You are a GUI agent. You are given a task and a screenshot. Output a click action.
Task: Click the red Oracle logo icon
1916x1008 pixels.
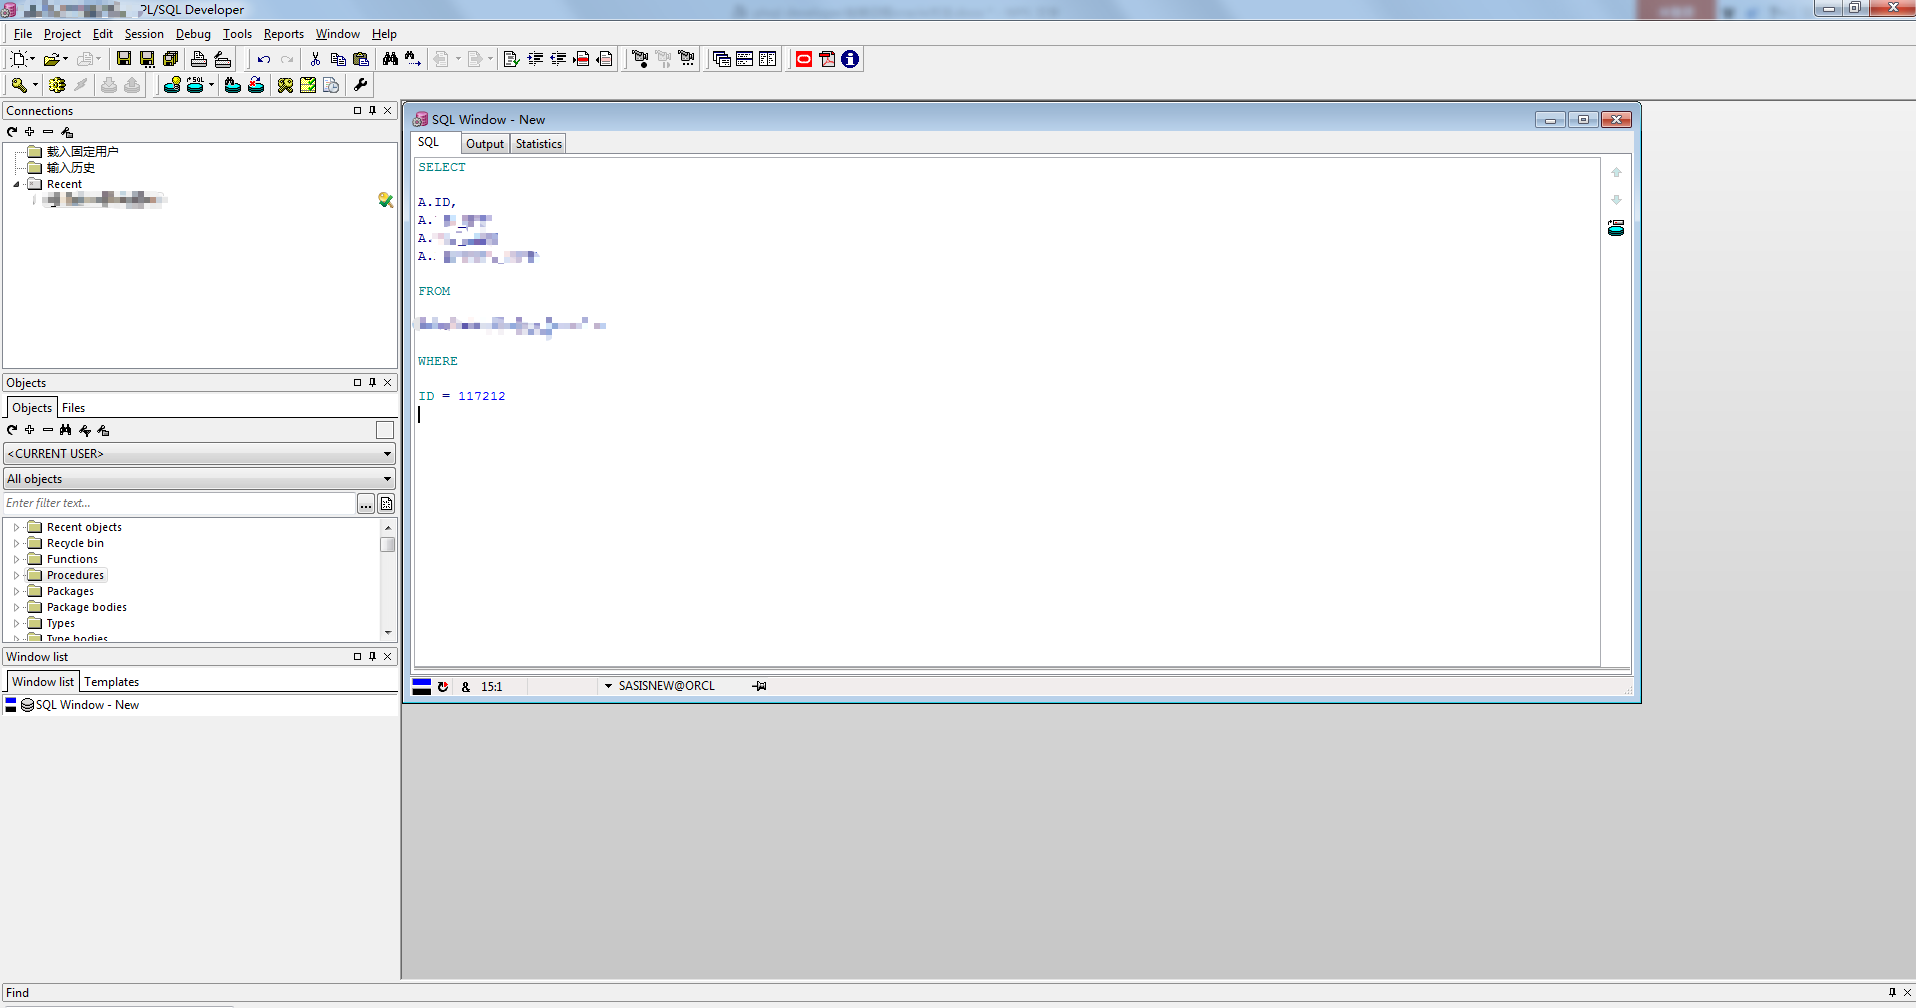(804, 59)
